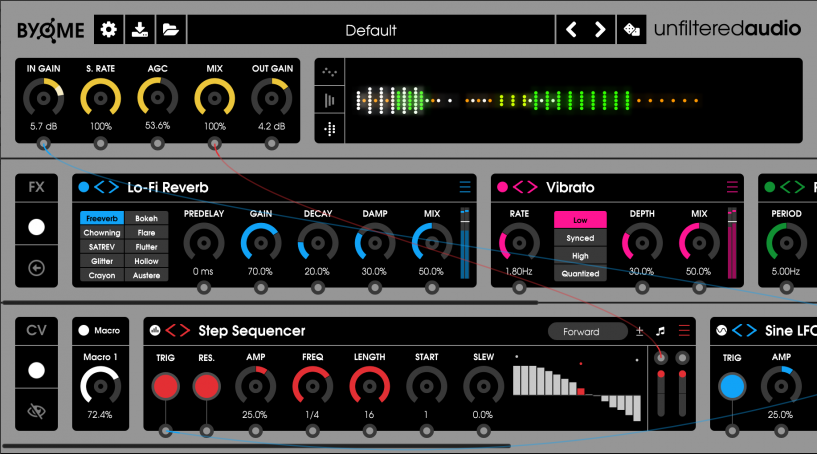Switch Lo-Fi Reverb module type with arrows
The image size is (817, 454).
(107, 187)
